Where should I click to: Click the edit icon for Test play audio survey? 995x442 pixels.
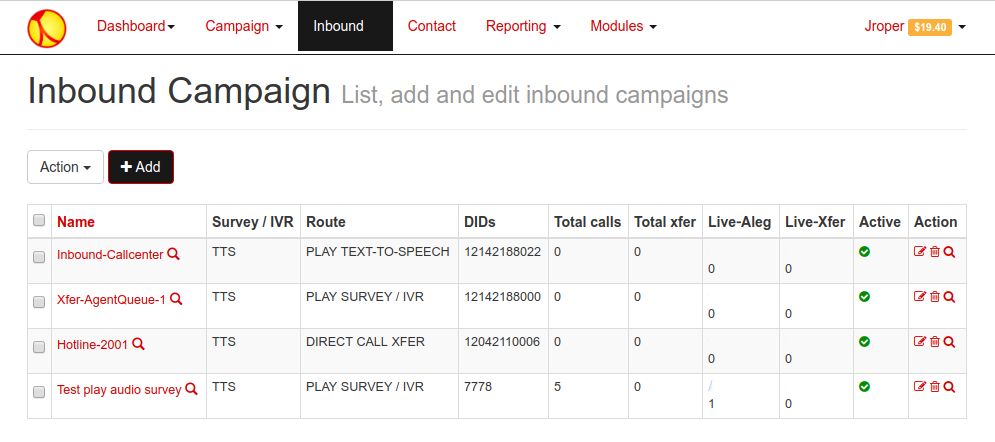point(919,387)
